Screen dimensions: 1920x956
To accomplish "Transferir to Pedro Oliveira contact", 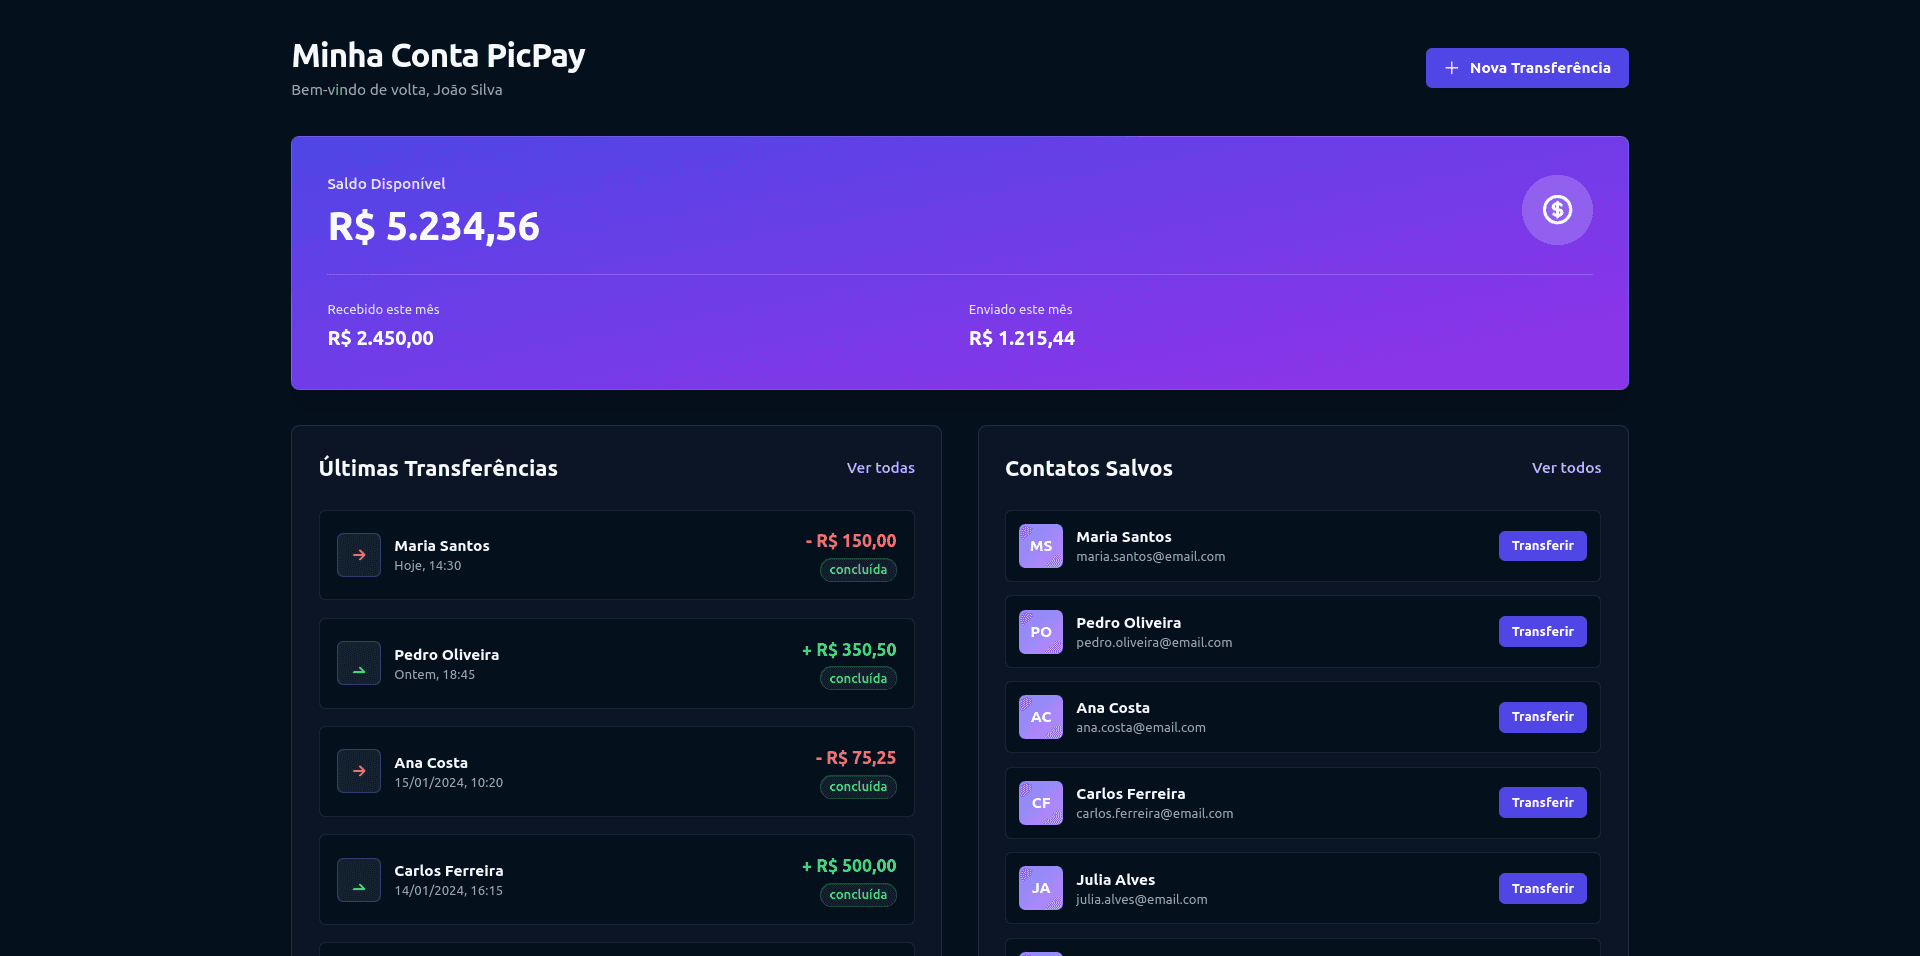I will 1542,632.
